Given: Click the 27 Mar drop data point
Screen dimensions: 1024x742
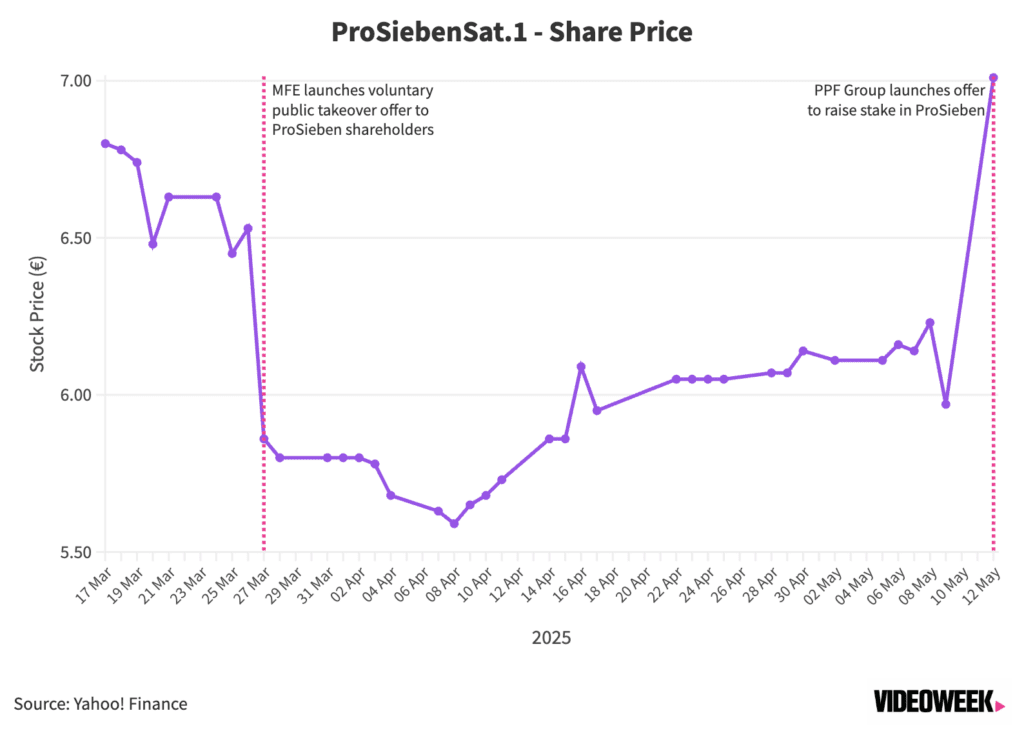Looking at the screenshot, I should click(264, 439).
